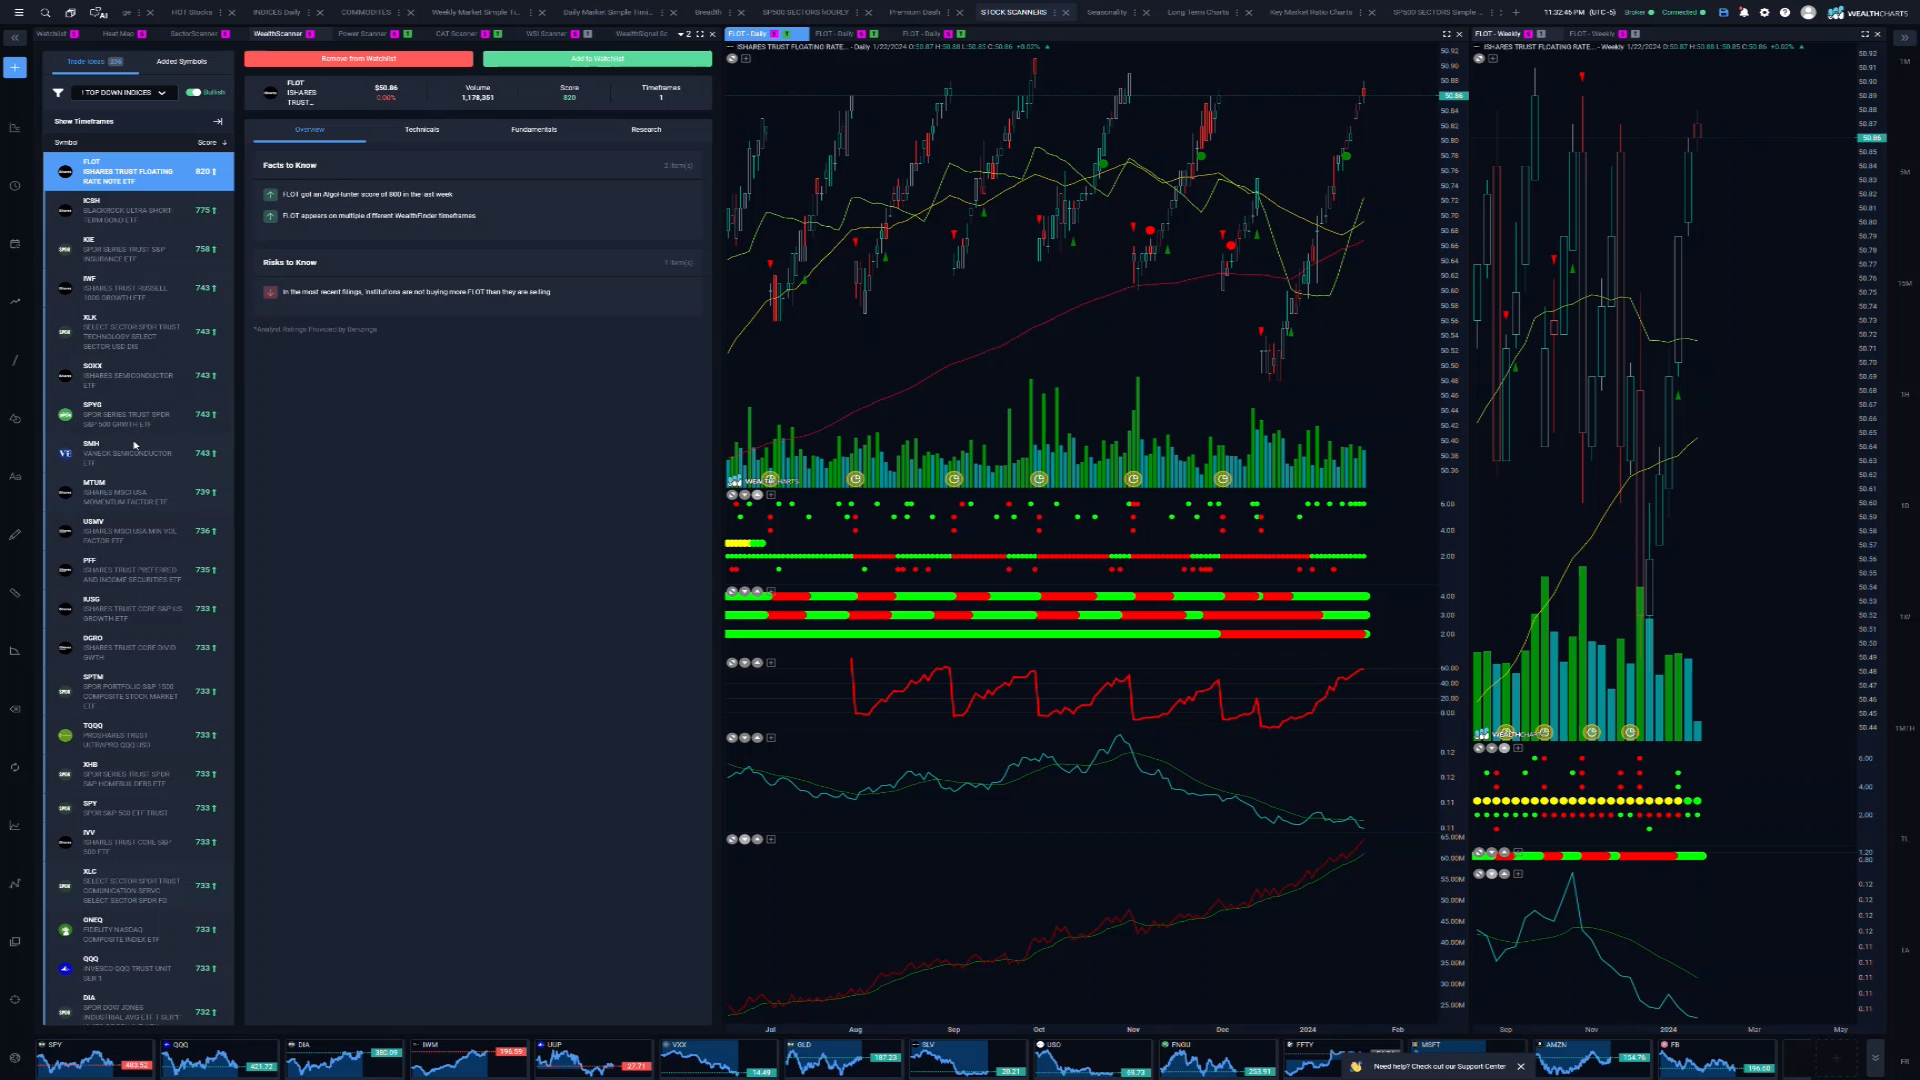Click the save layout disk icon

coord(1723,13)
